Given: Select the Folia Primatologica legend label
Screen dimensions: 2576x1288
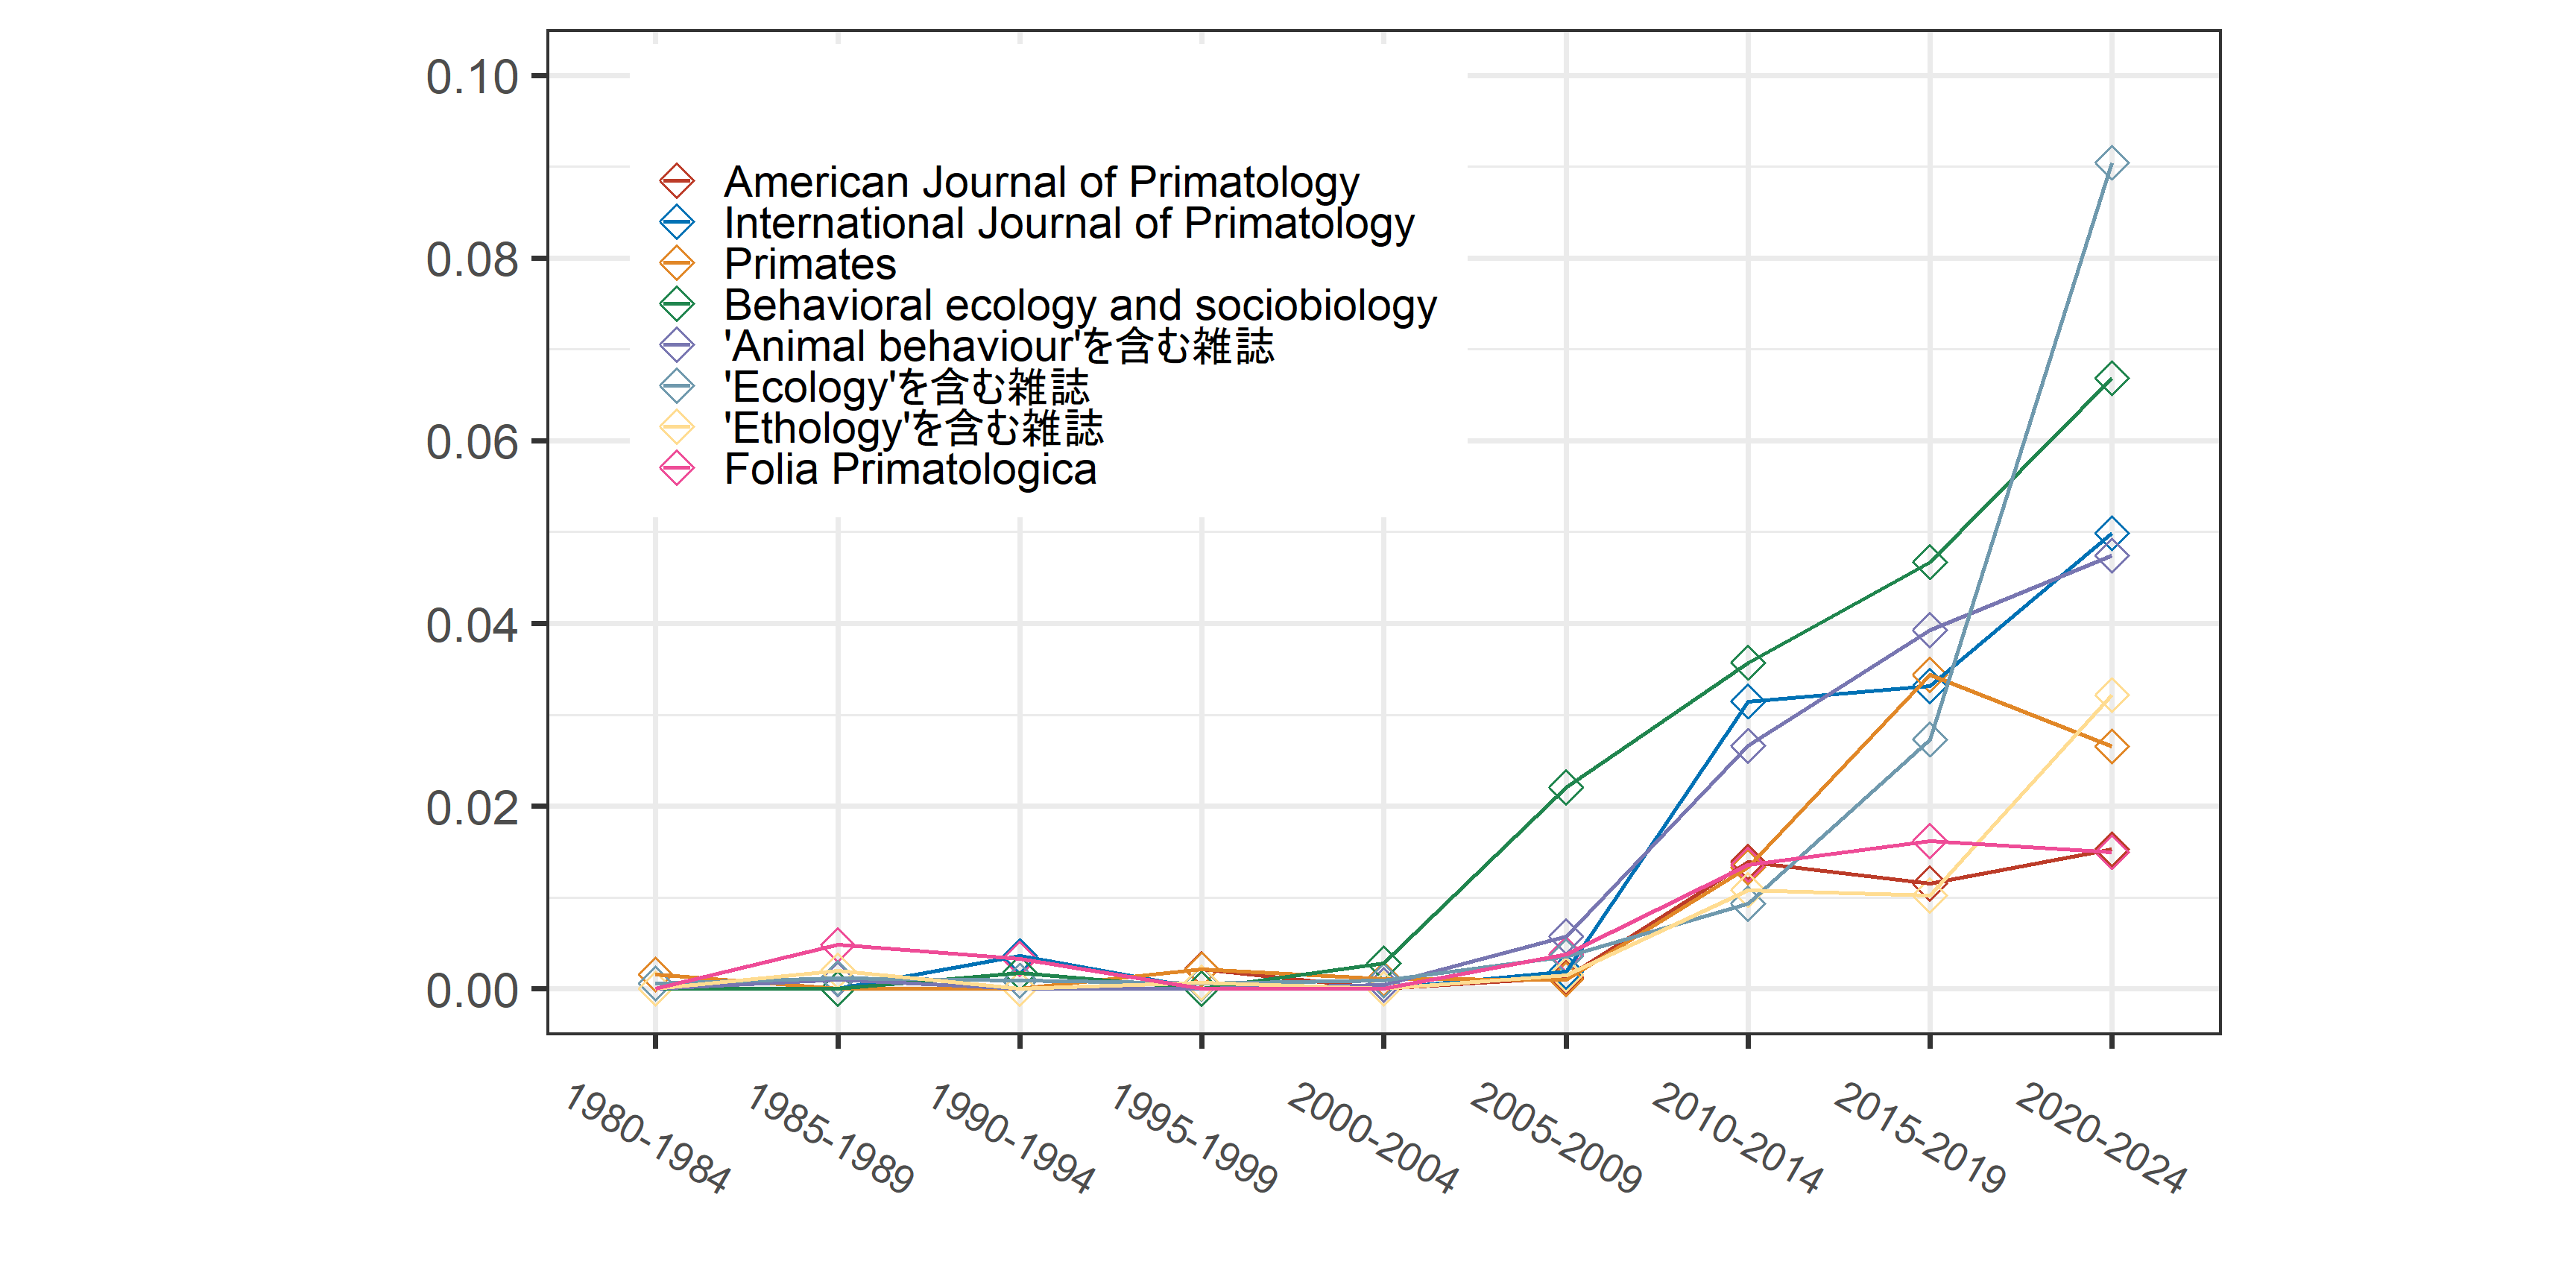Looking at the screenshot, I should pyautogui.click(x=910, y=469).
